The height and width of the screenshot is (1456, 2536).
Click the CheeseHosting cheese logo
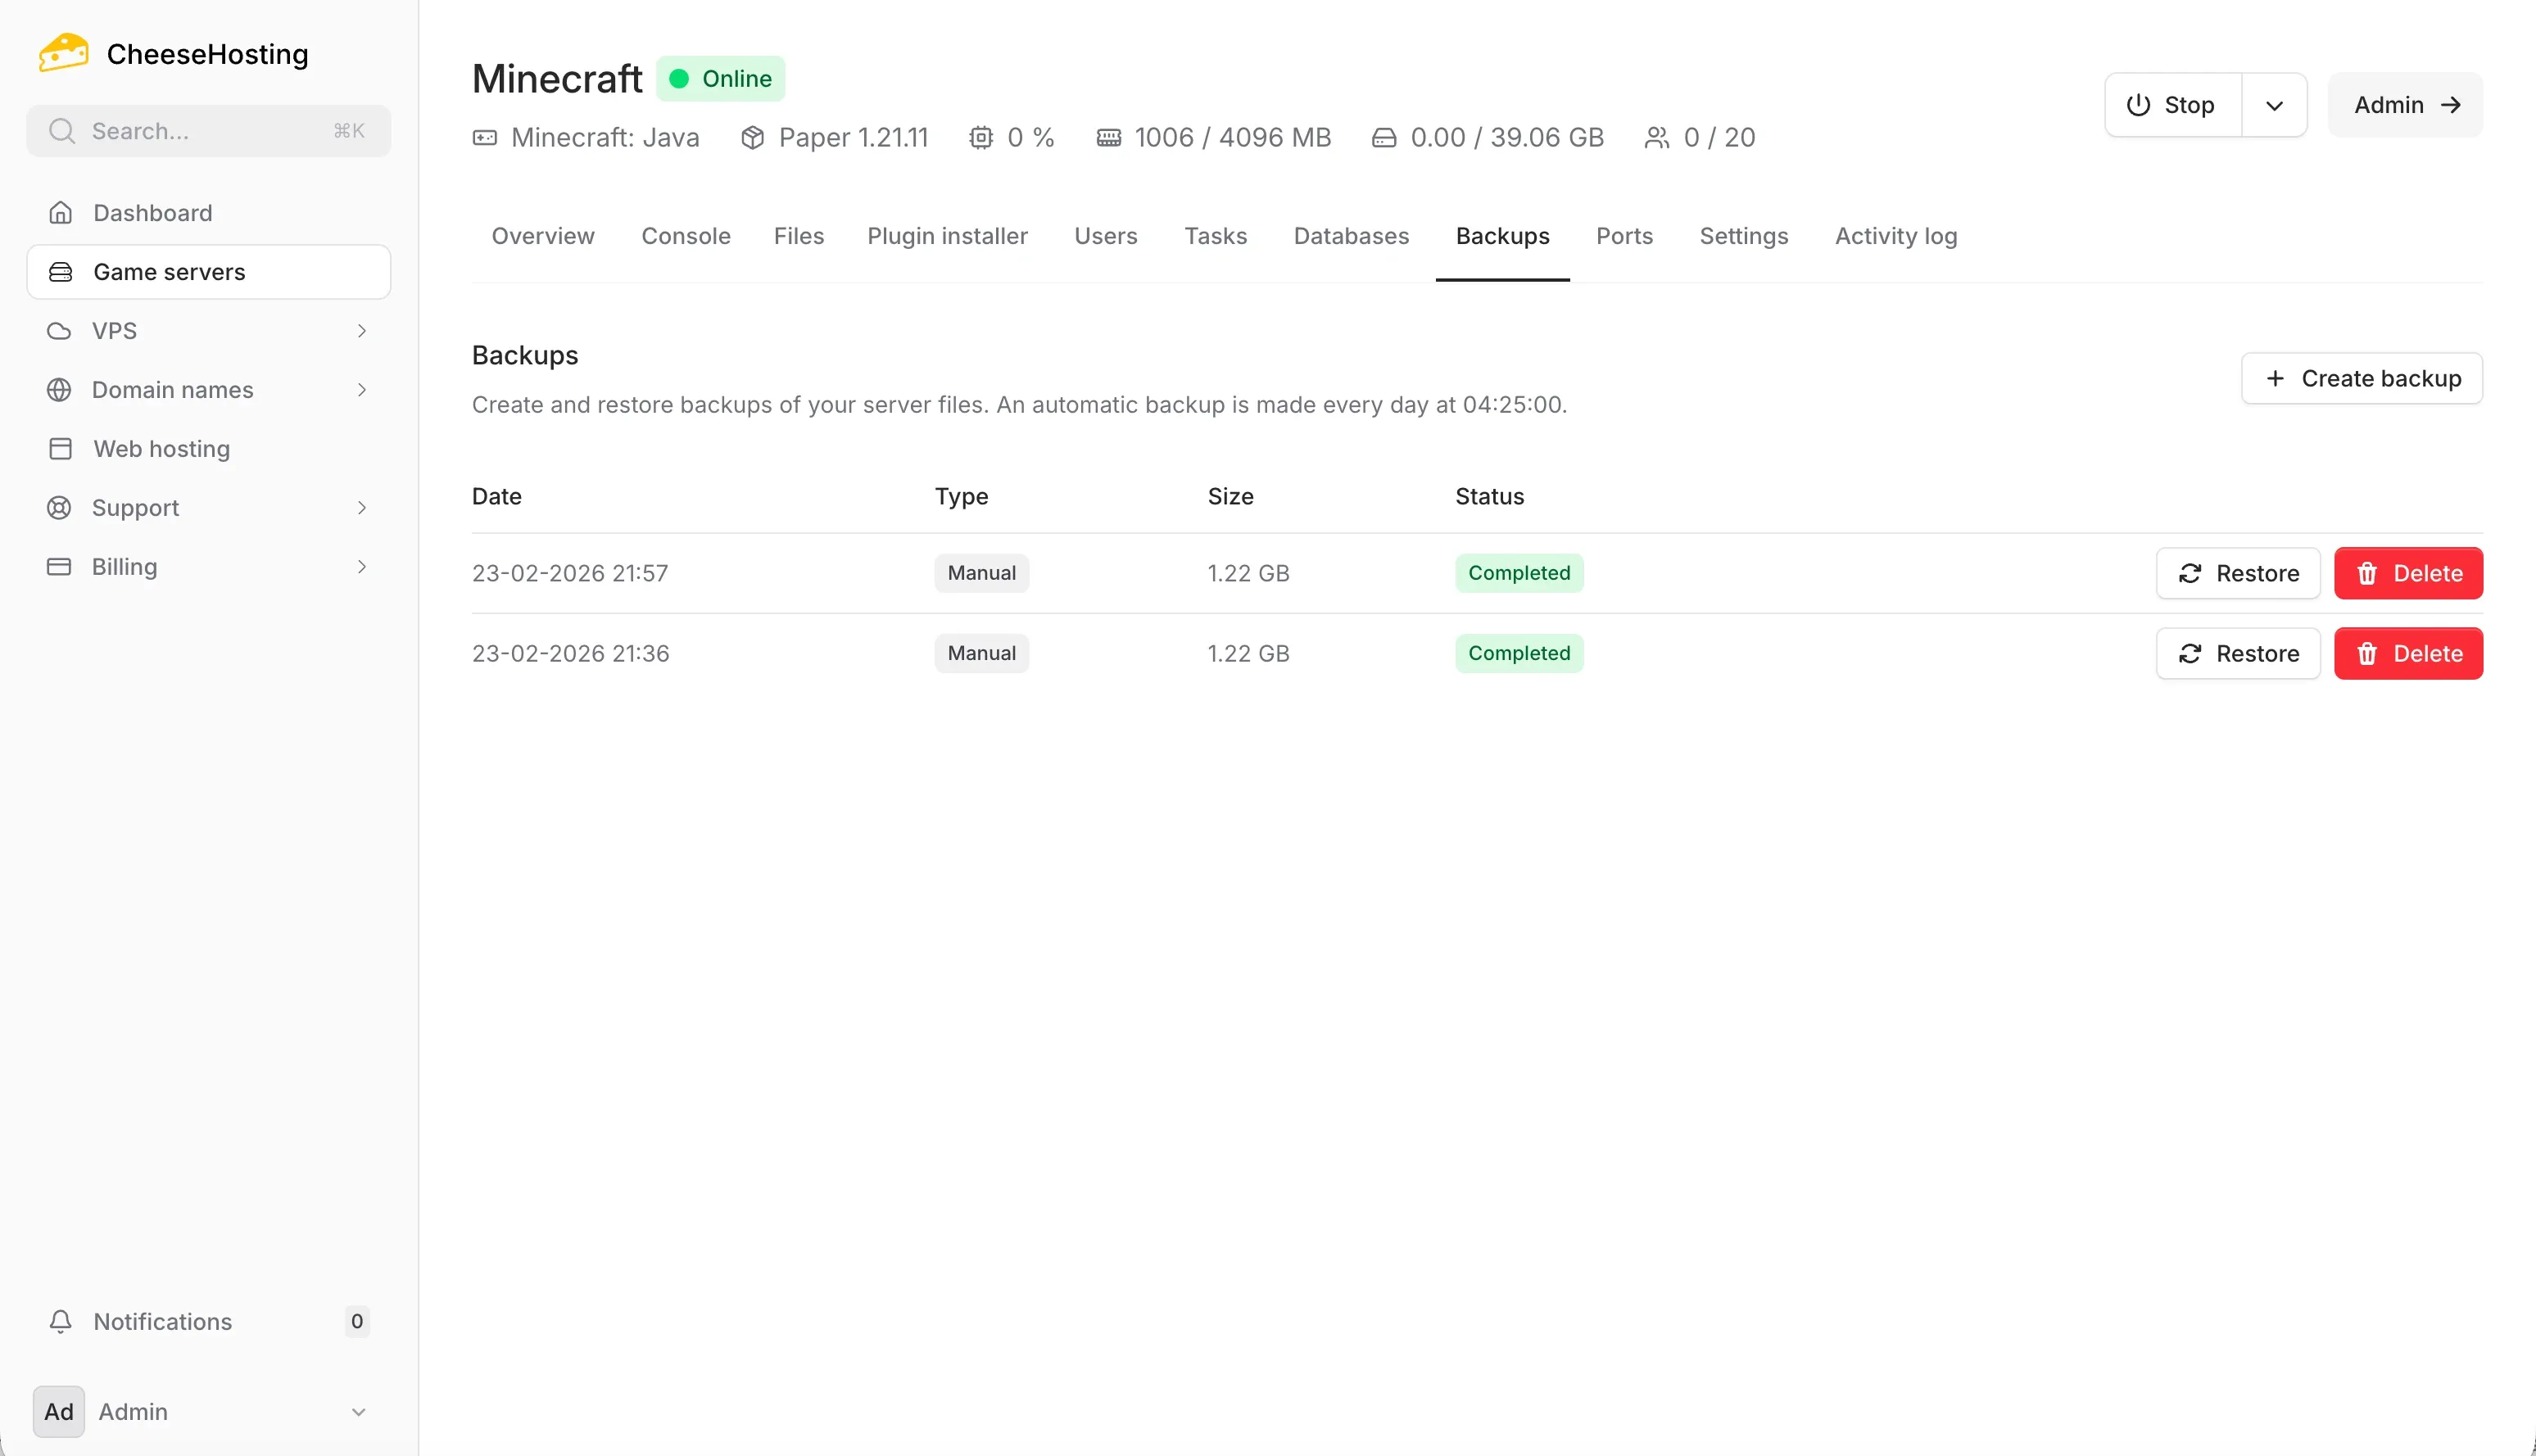[62, 52]
